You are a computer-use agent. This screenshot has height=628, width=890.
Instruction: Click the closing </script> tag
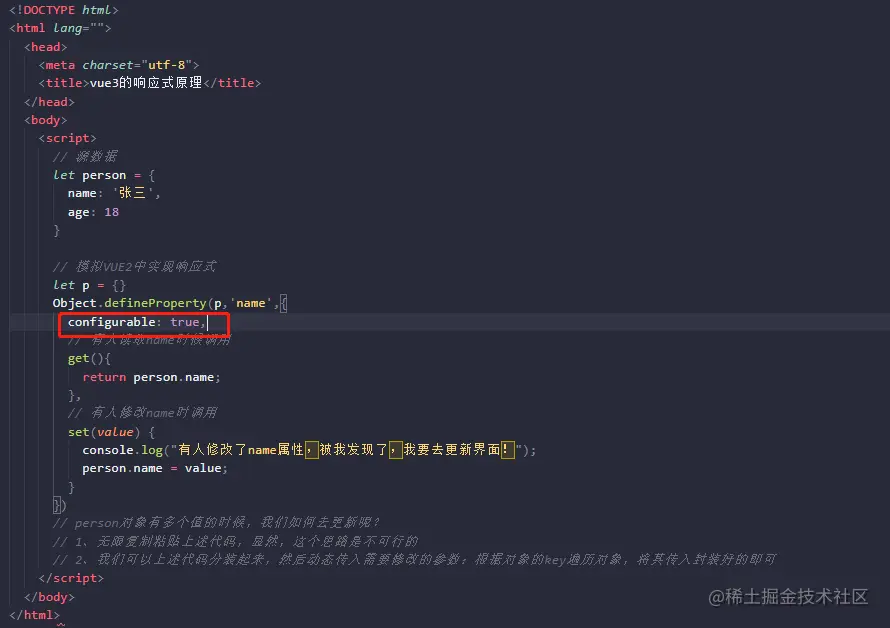[x=71, y=578]
